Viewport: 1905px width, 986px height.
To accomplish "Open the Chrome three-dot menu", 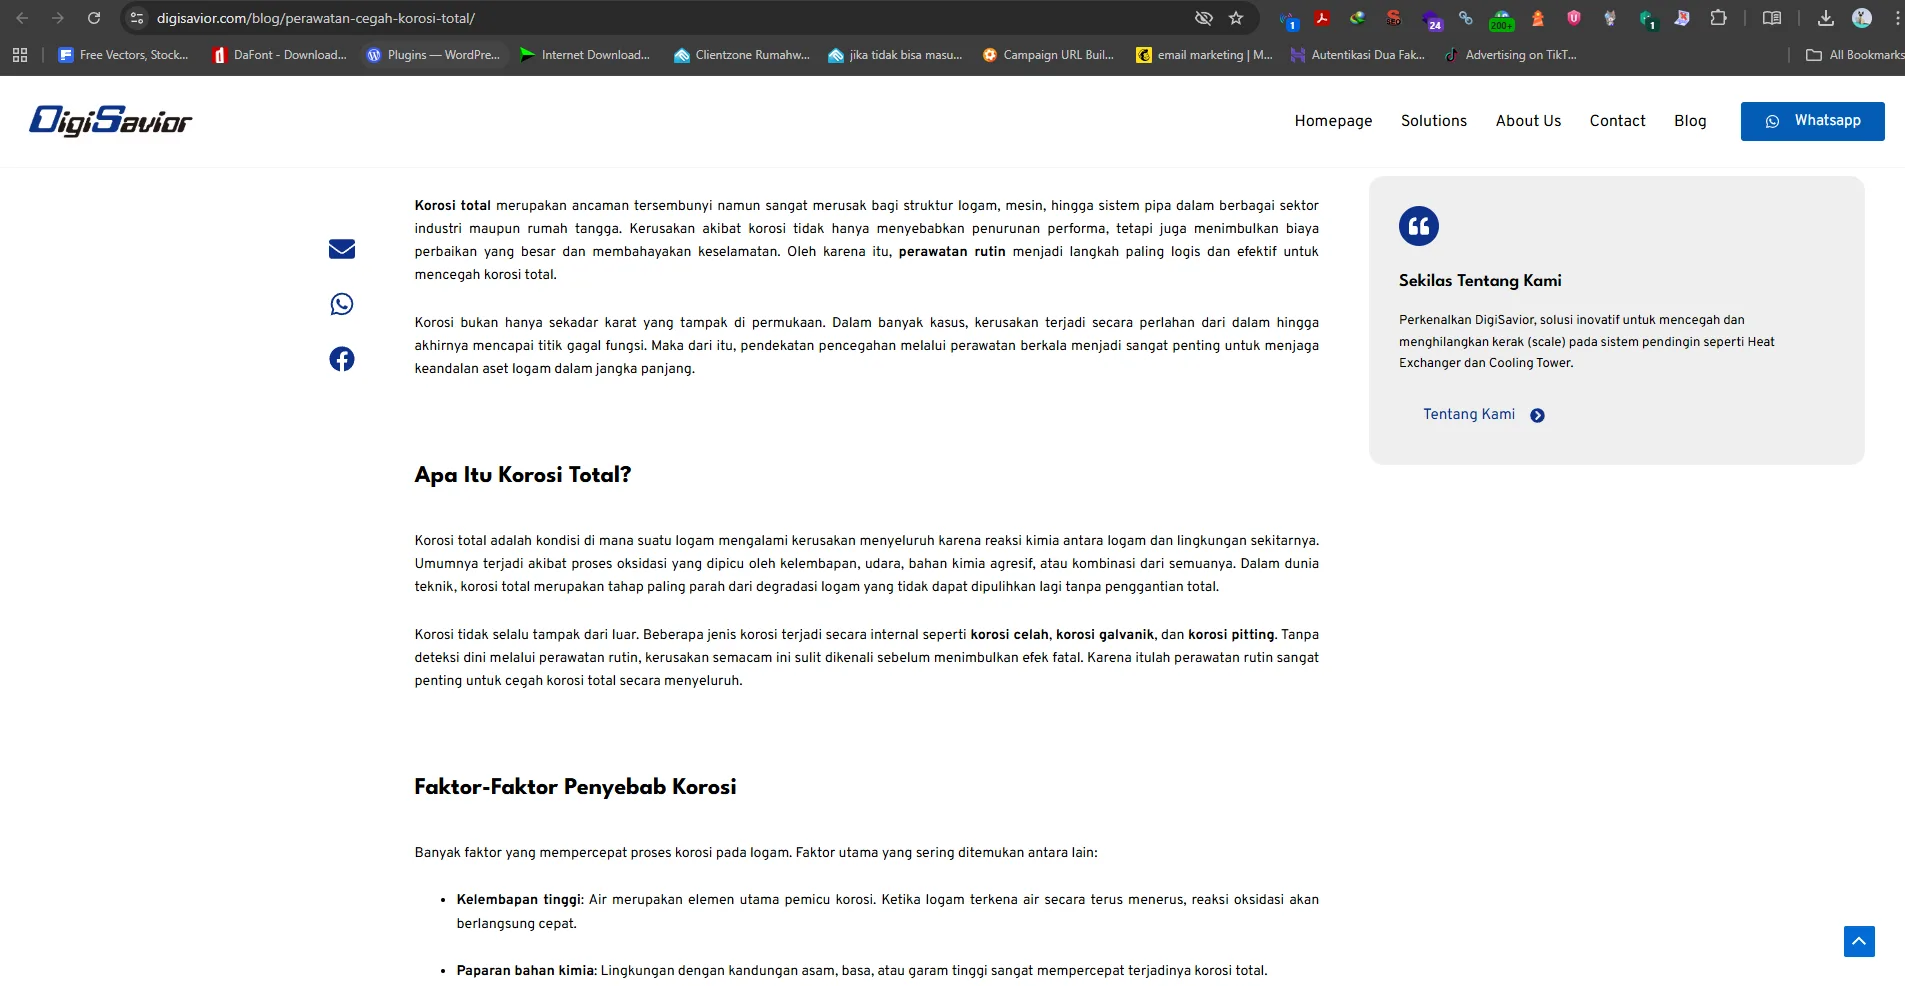I will [1896, 17].
